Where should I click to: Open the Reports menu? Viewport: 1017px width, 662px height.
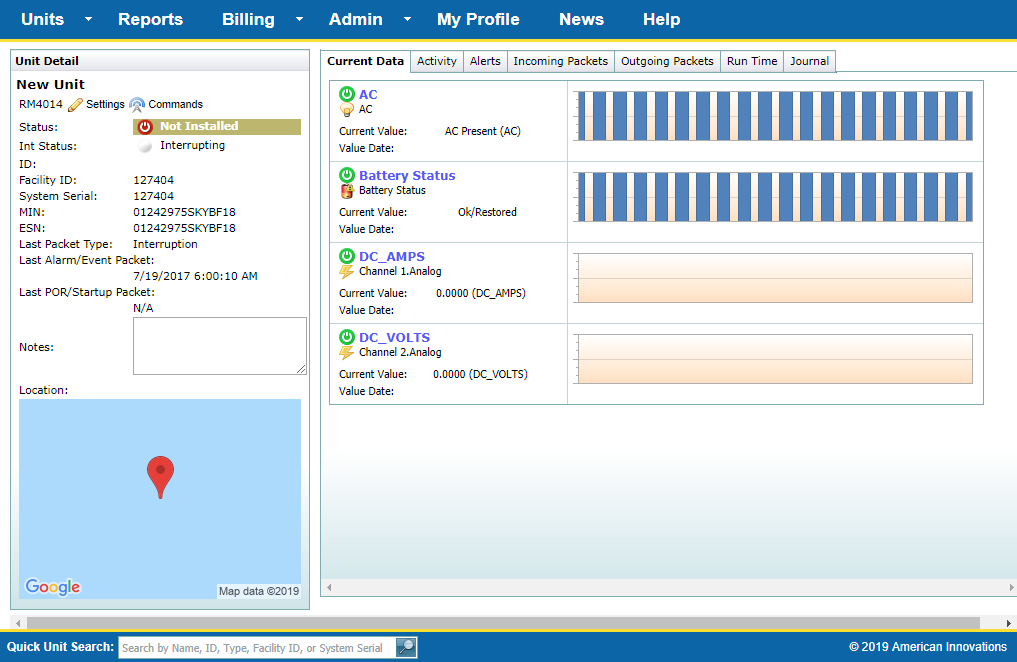150,19
